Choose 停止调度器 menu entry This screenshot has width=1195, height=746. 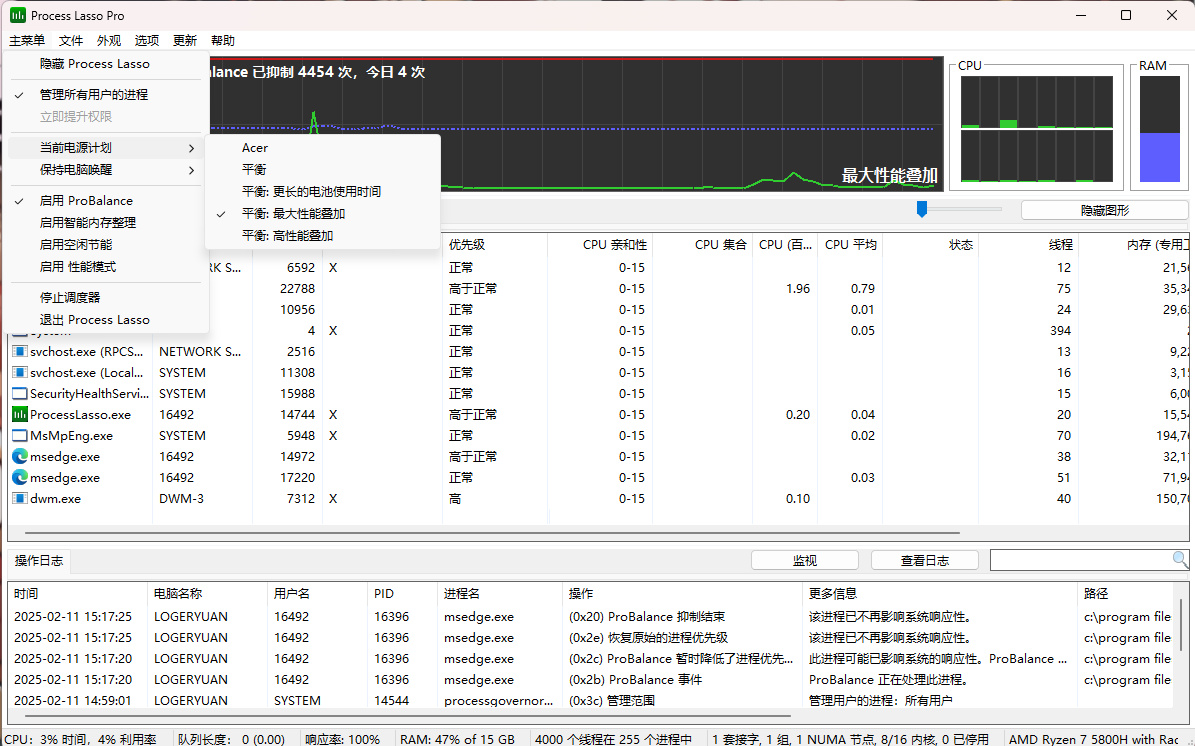point(108,297)
